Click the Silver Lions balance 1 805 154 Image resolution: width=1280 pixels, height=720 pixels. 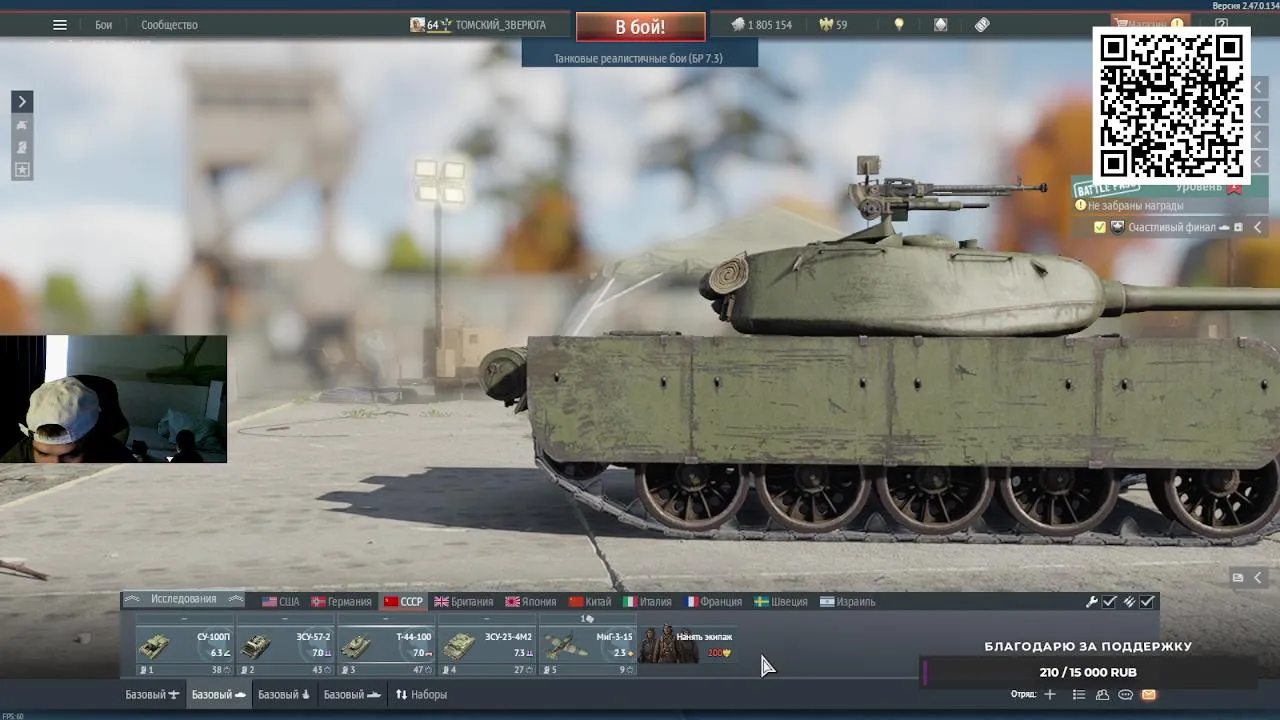[761, 25]
